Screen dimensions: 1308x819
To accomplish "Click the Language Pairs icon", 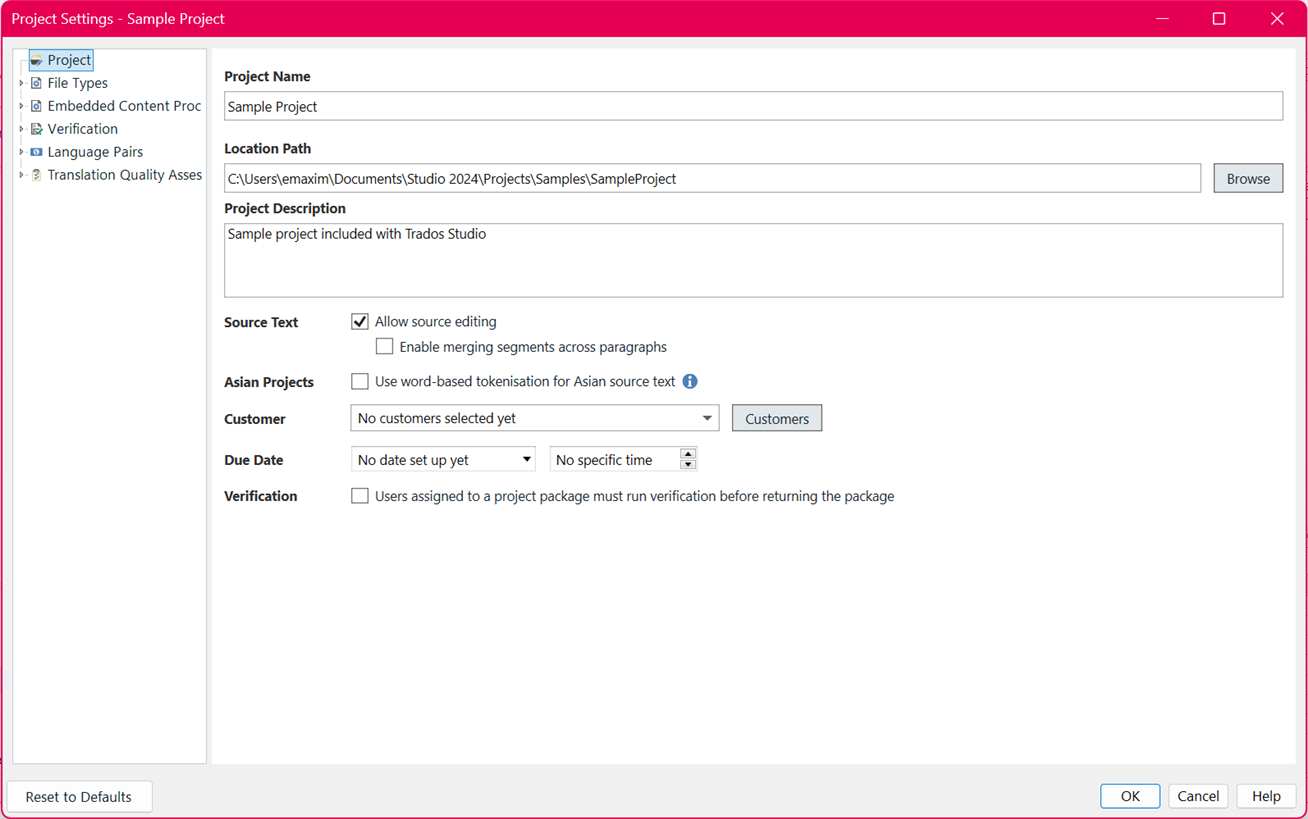I will click(37, 153).
